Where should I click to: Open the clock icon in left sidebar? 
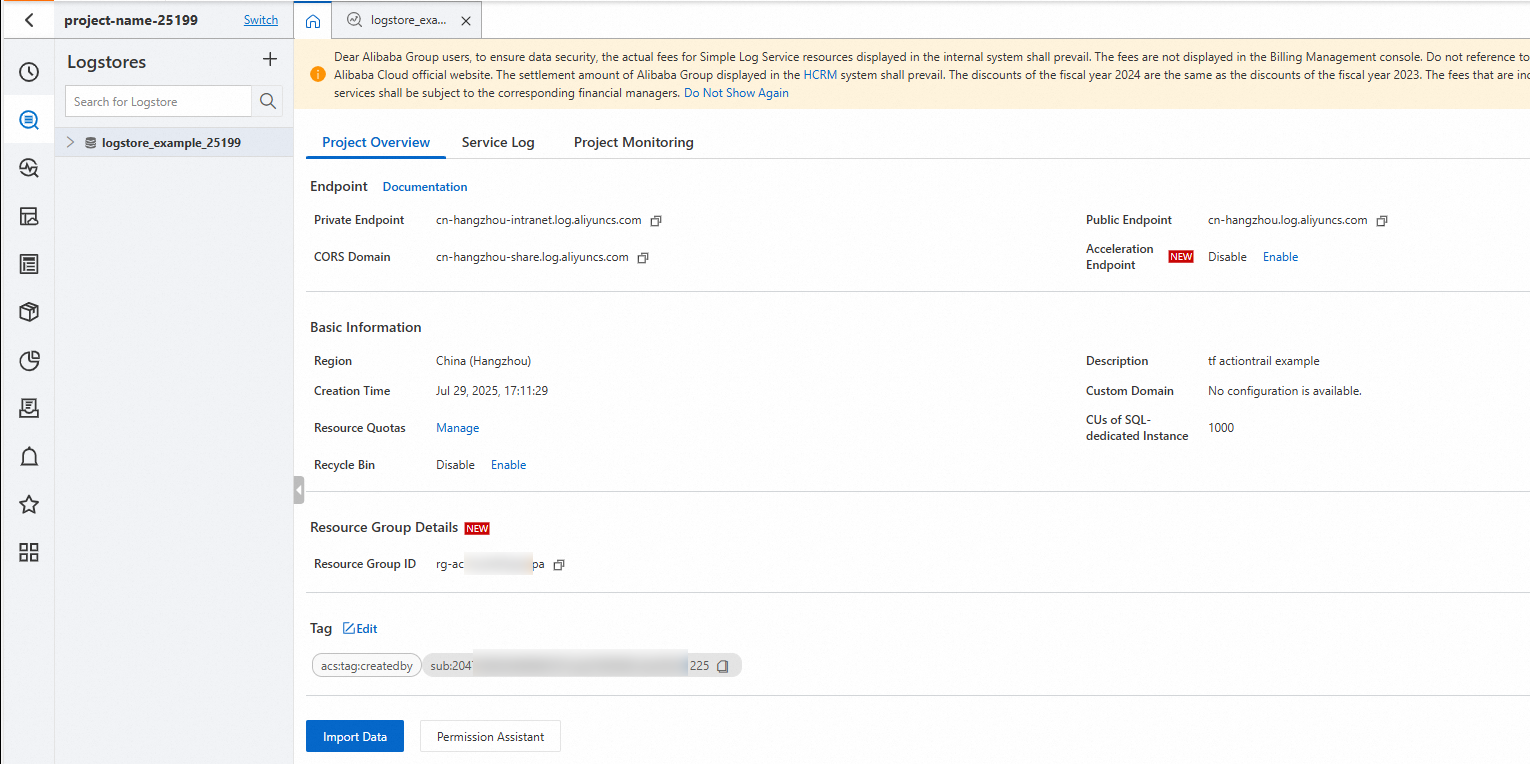pyautogui.click(x=29, y=72)
